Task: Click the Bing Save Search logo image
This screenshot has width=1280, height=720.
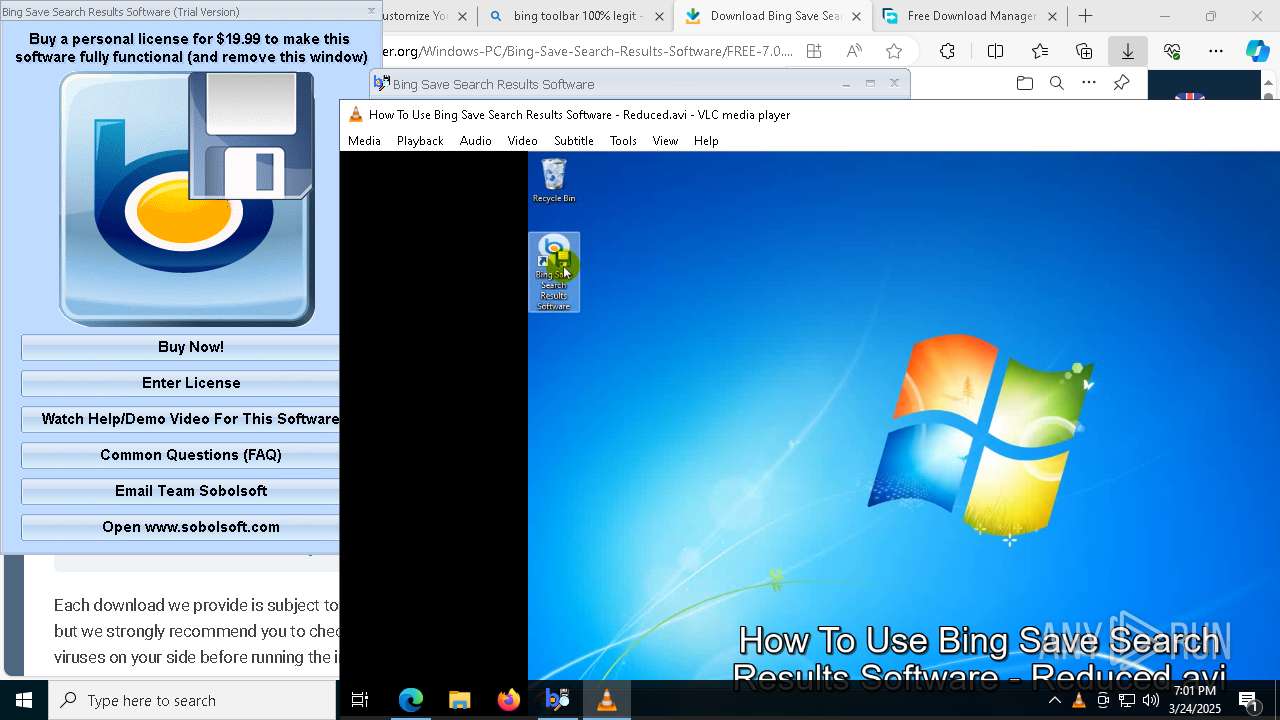Action: [187, 199]
